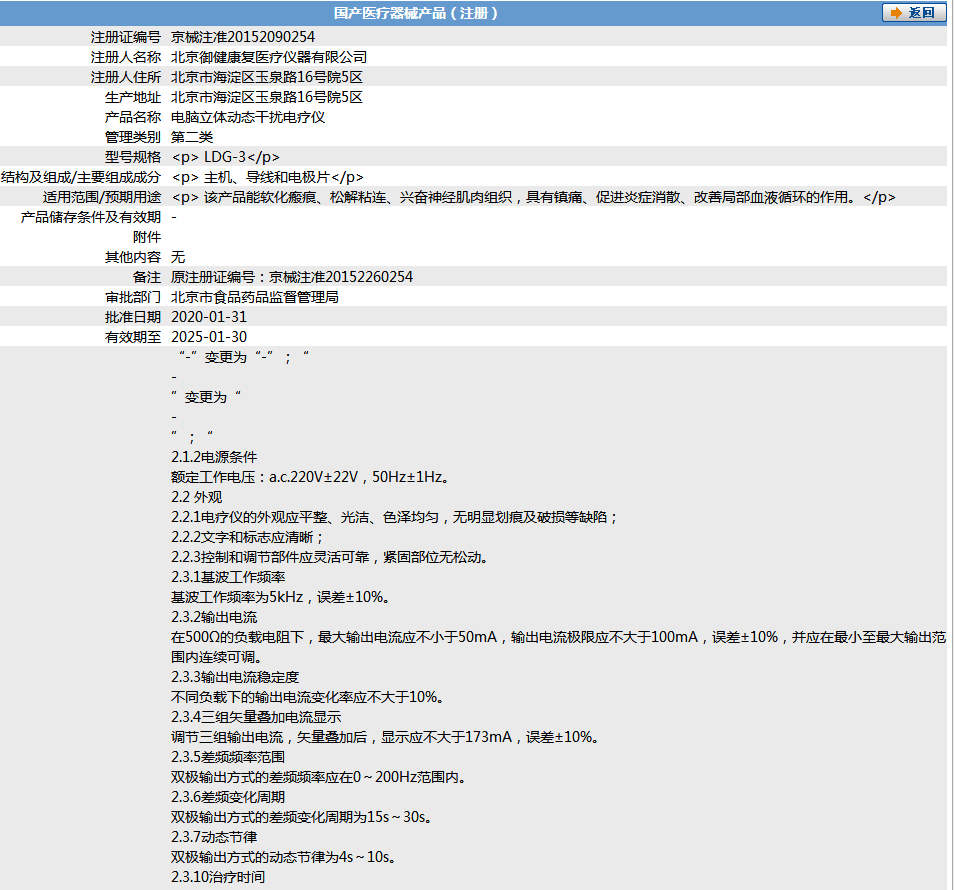Select registration number 京械注准20152090254
This screenshot has width=954, height=890.
coord(243,37)
